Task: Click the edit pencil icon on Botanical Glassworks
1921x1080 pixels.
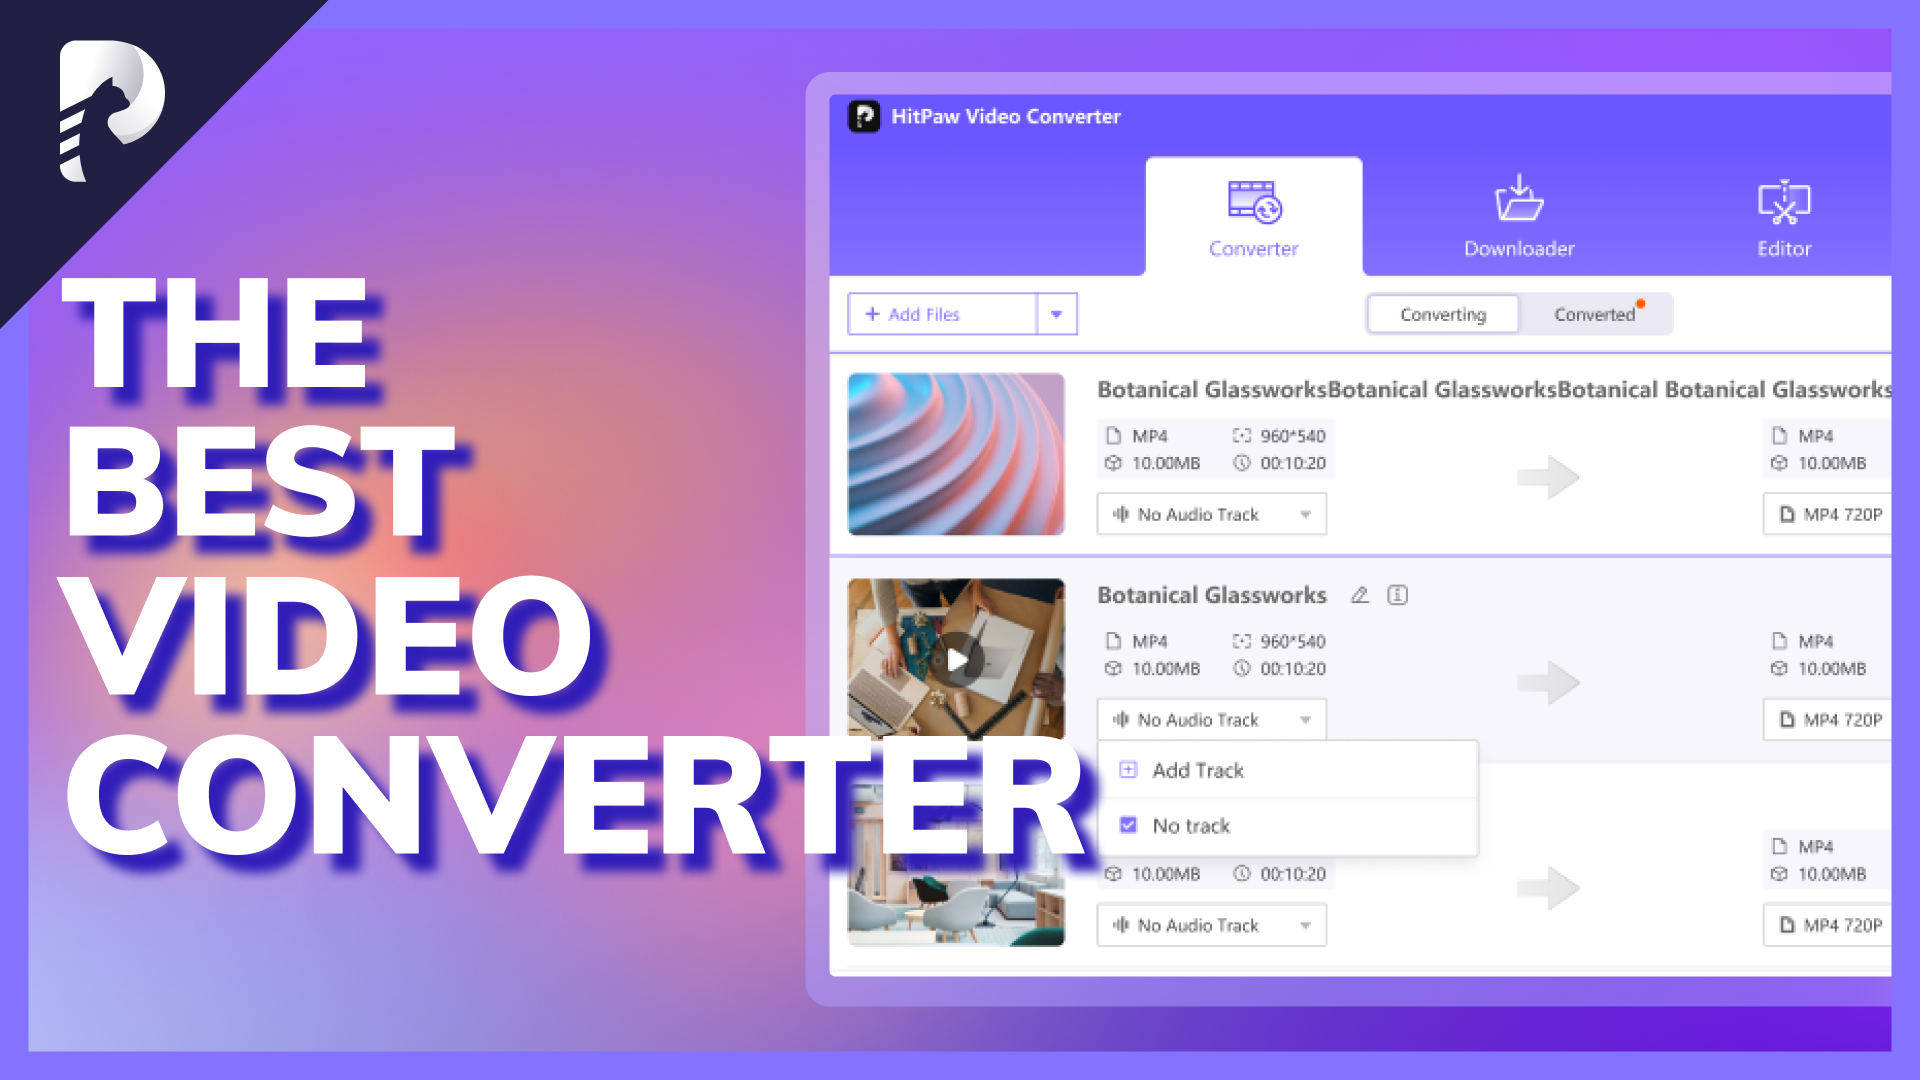Action: [x=1359, y=595]
